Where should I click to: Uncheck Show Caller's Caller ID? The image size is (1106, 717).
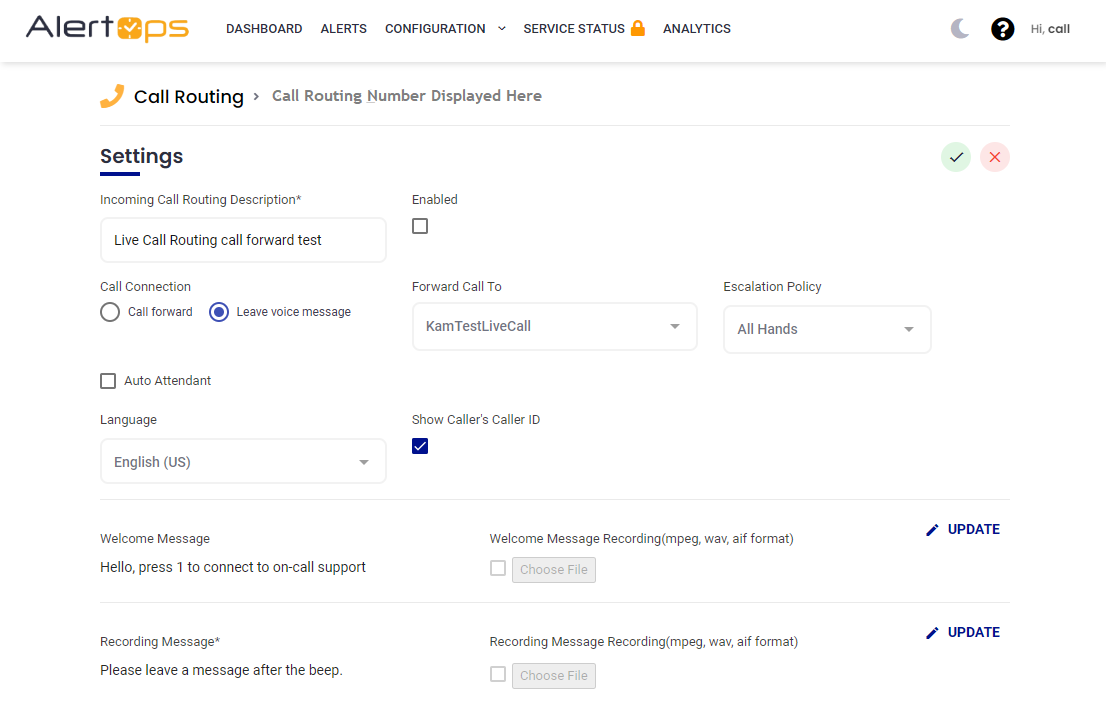click(x=420, y=446)
